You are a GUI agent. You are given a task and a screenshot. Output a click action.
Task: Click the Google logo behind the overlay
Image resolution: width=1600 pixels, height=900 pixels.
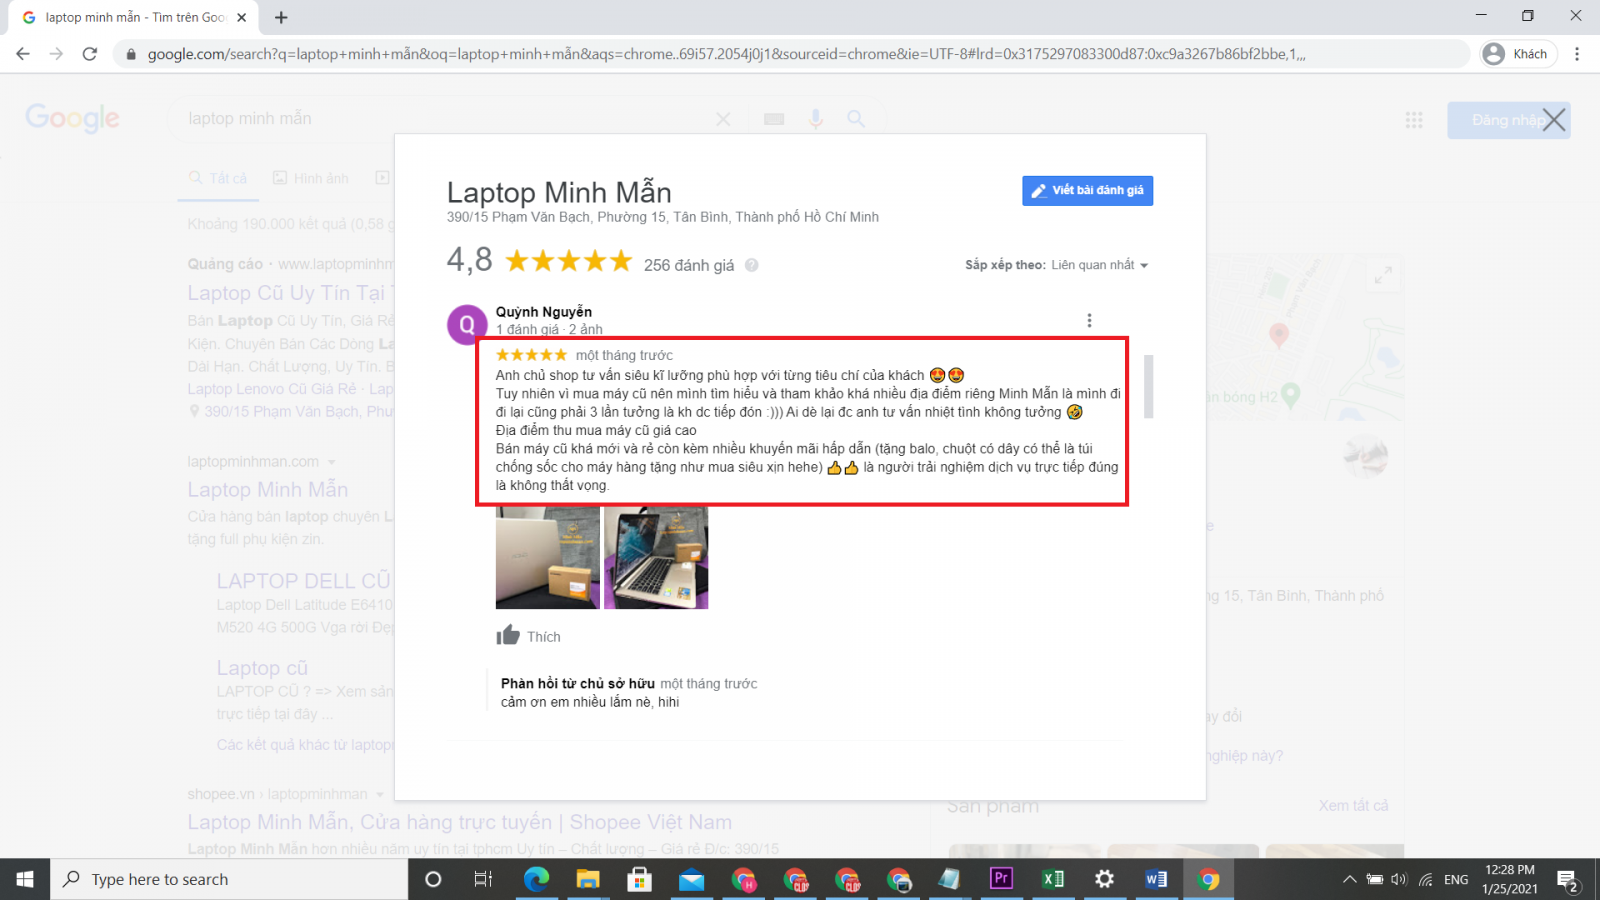[72, 118]
